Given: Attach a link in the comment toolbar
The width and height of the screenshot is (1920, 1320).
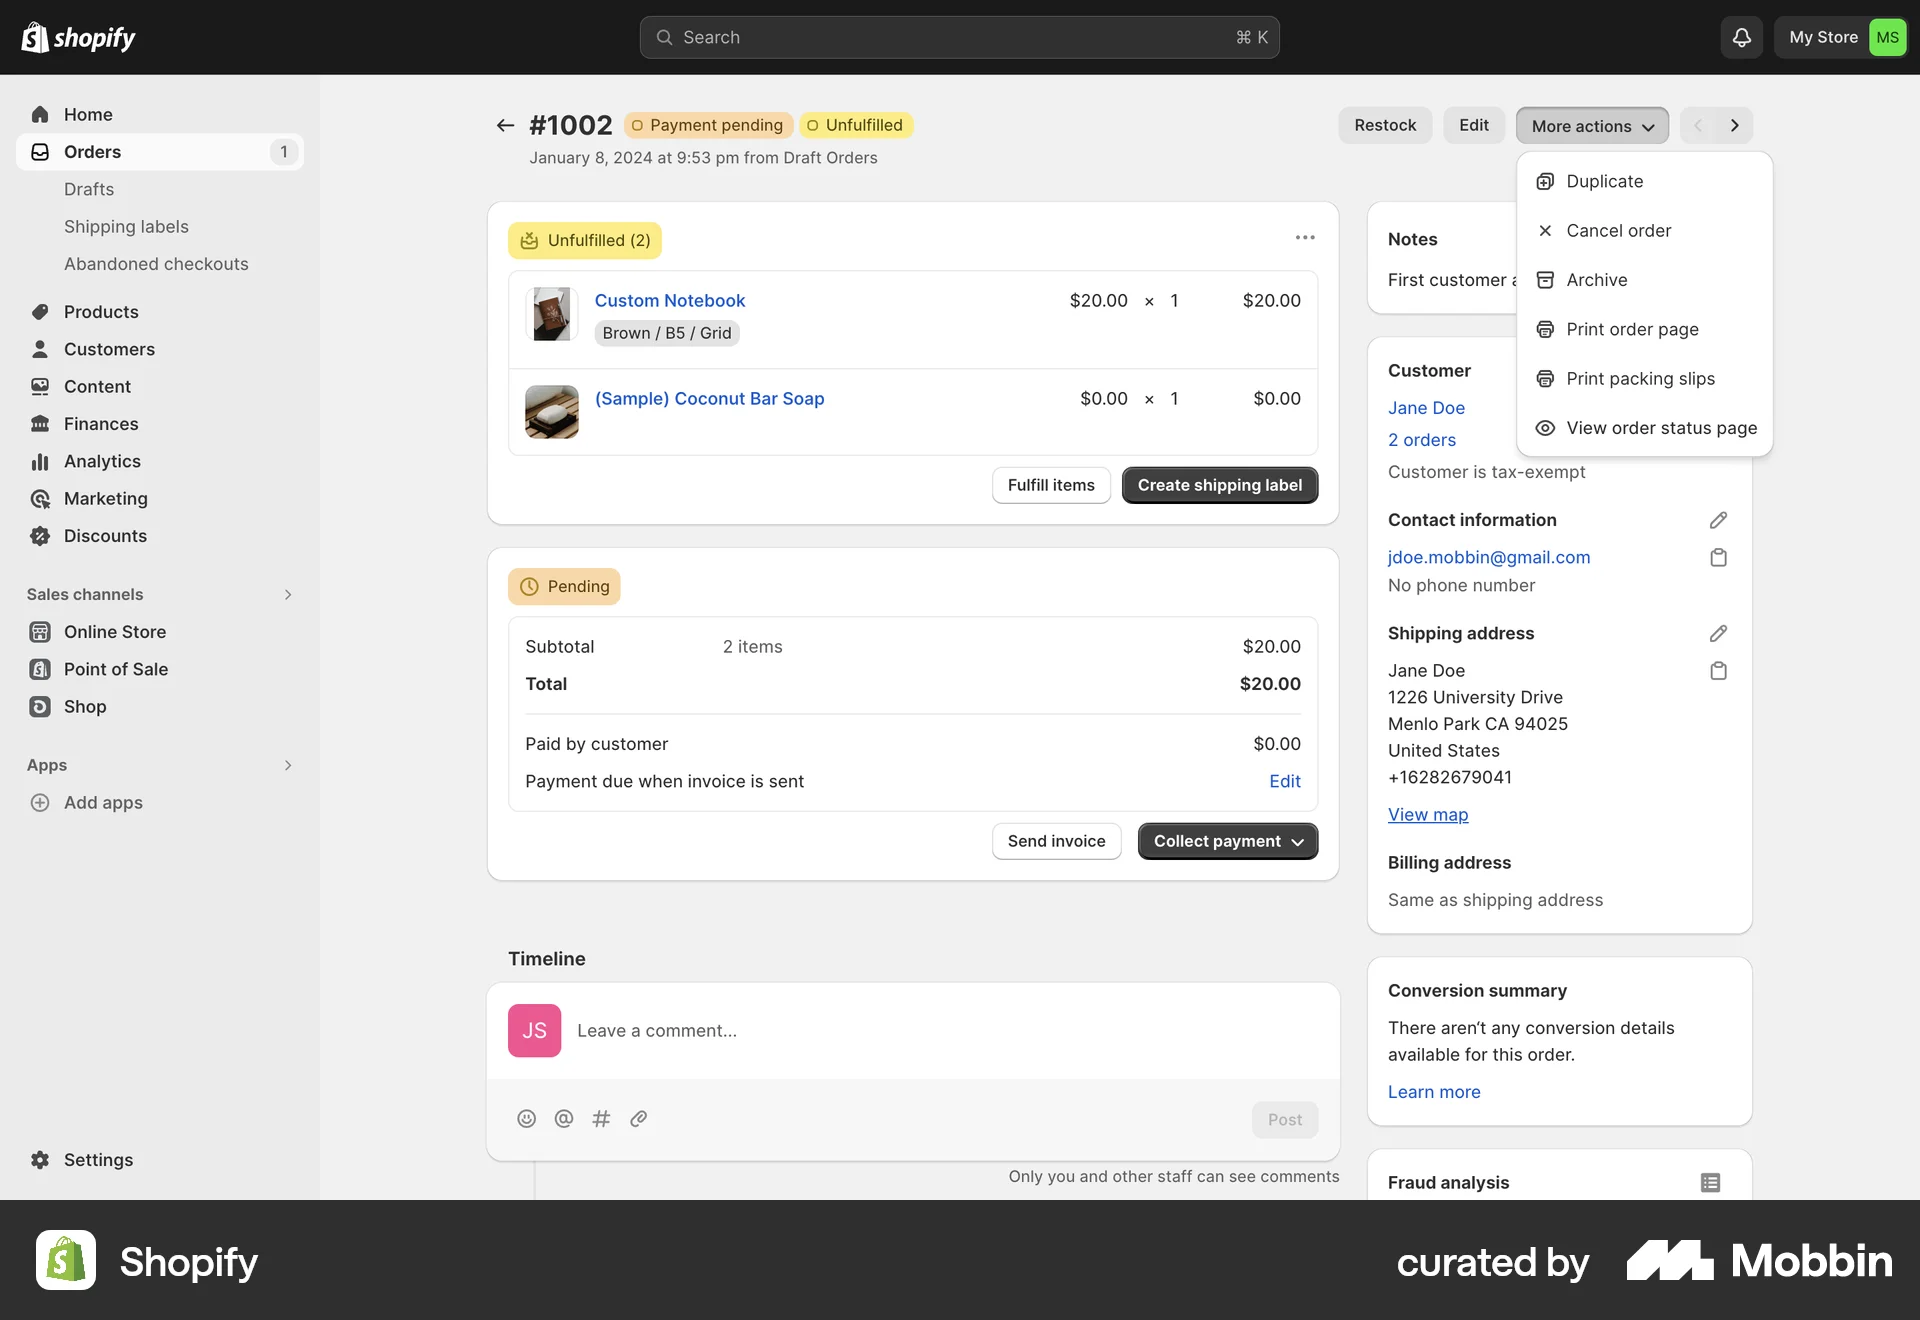Looking at the screenshot, I should pyautogui.click(x=638, y=1118).
